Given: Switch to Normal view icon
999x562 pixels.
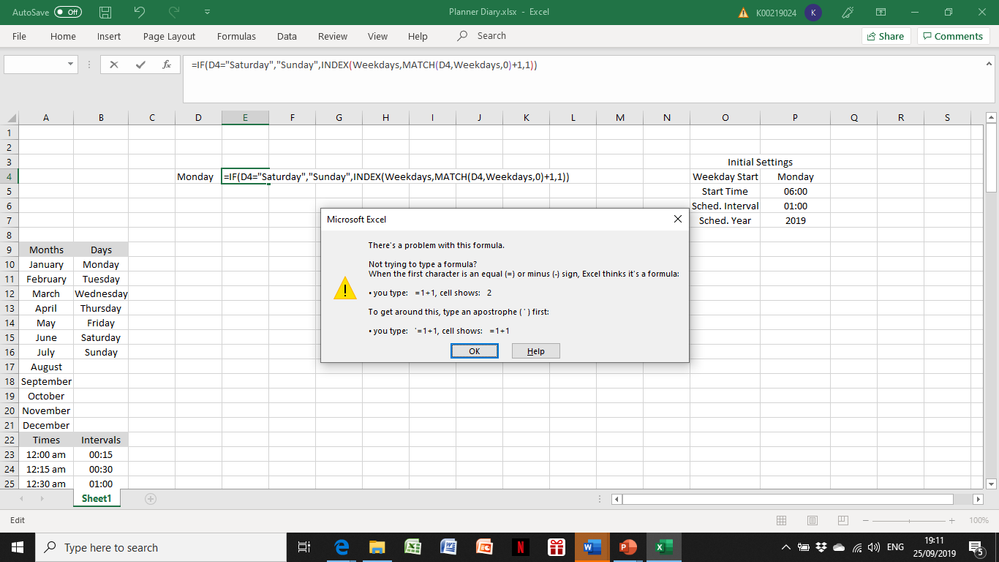Looking at the screenshot, I should [x=781, y=521].
